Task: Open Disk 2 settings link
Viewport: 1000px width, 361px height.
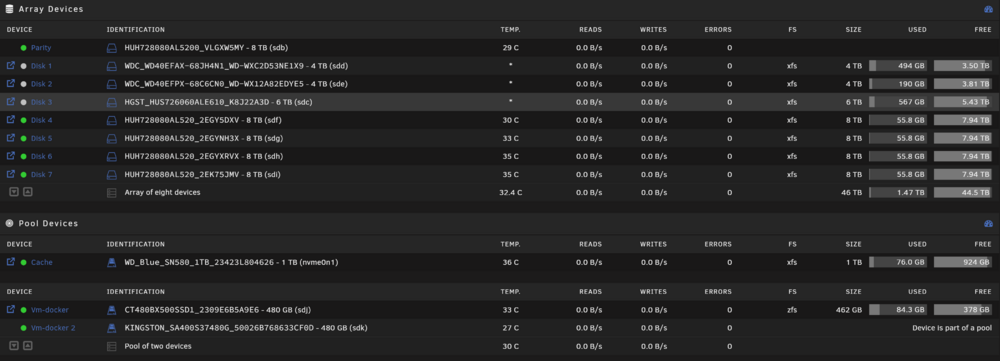Action: (41, 84)
